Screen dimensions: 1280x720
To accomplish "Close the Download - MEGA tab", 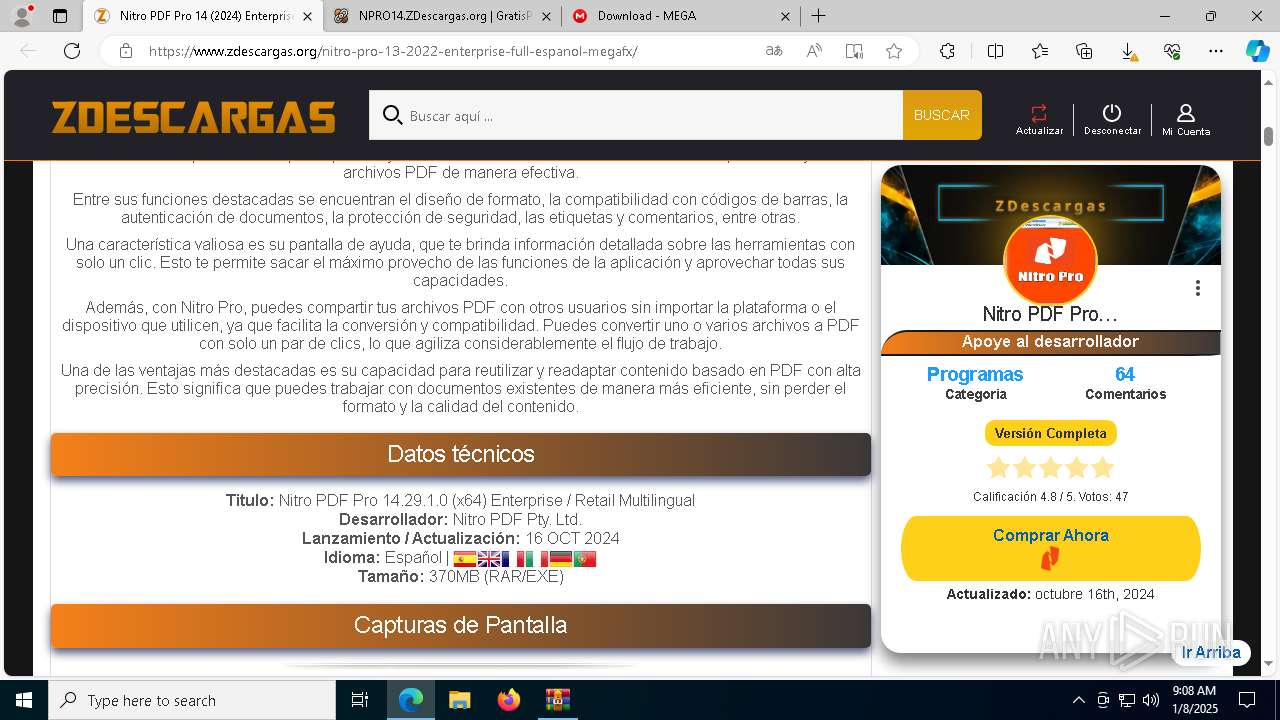I will pyautogui.click(x=785, y=16).
